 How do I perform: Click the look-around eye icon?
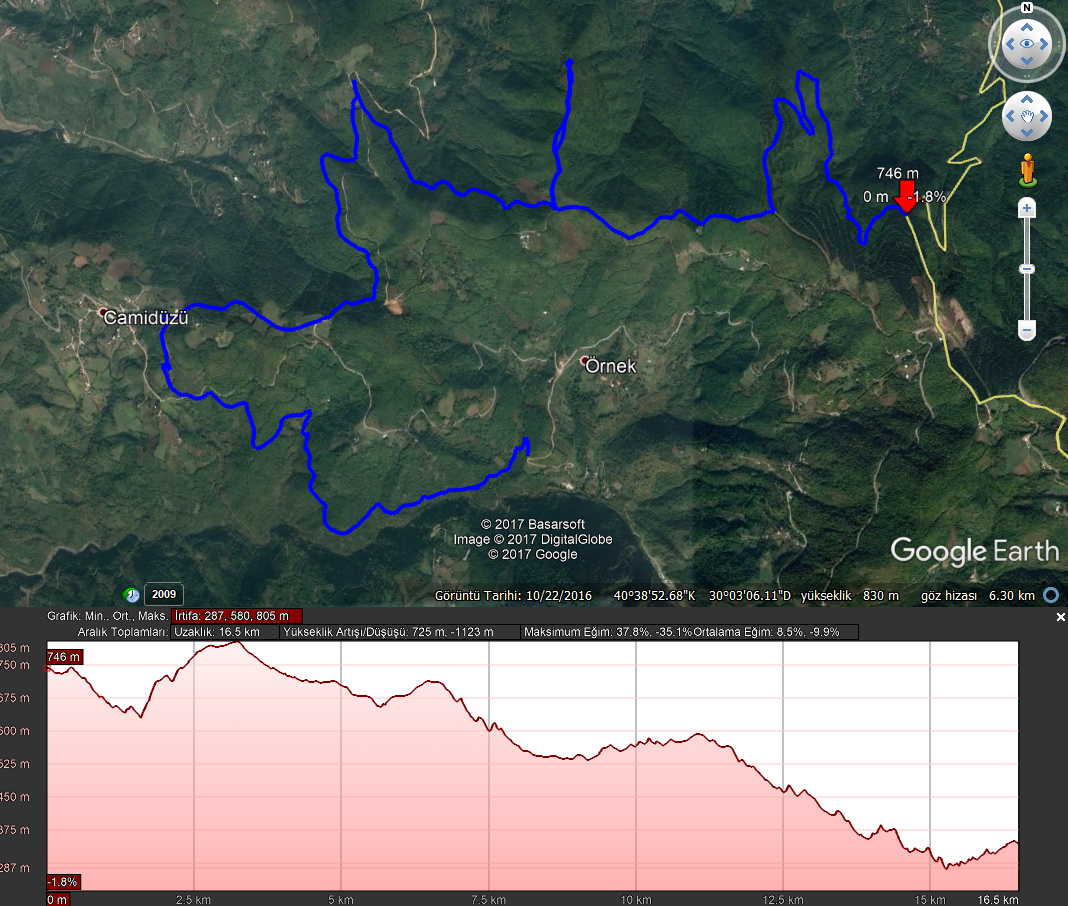click(1026, 44)
